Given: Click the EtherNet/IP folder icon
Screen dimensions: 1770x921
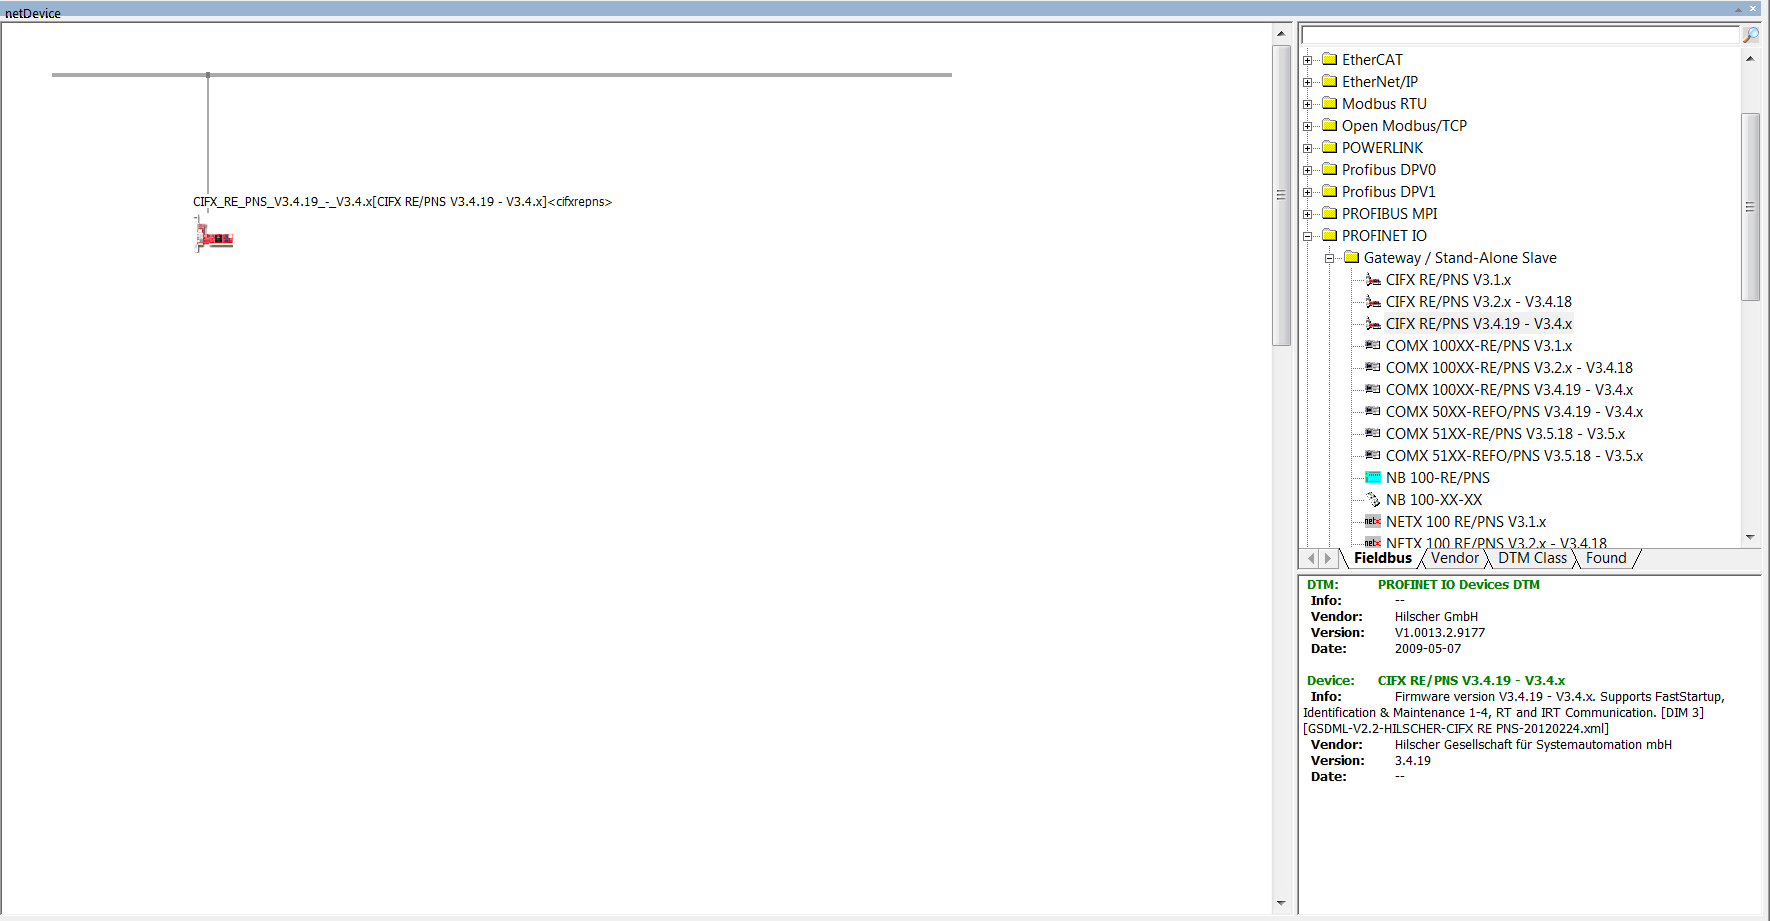Looking at the screenshot, I should [x=1330, y=81].
